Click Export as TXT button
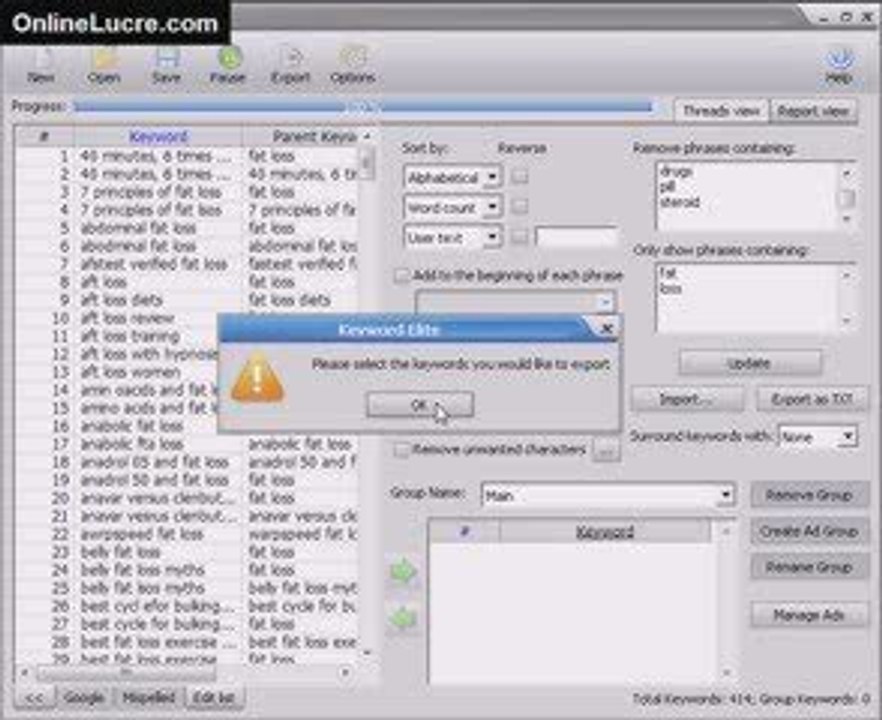This screenshot has width=882, height=720. (811, 399)
